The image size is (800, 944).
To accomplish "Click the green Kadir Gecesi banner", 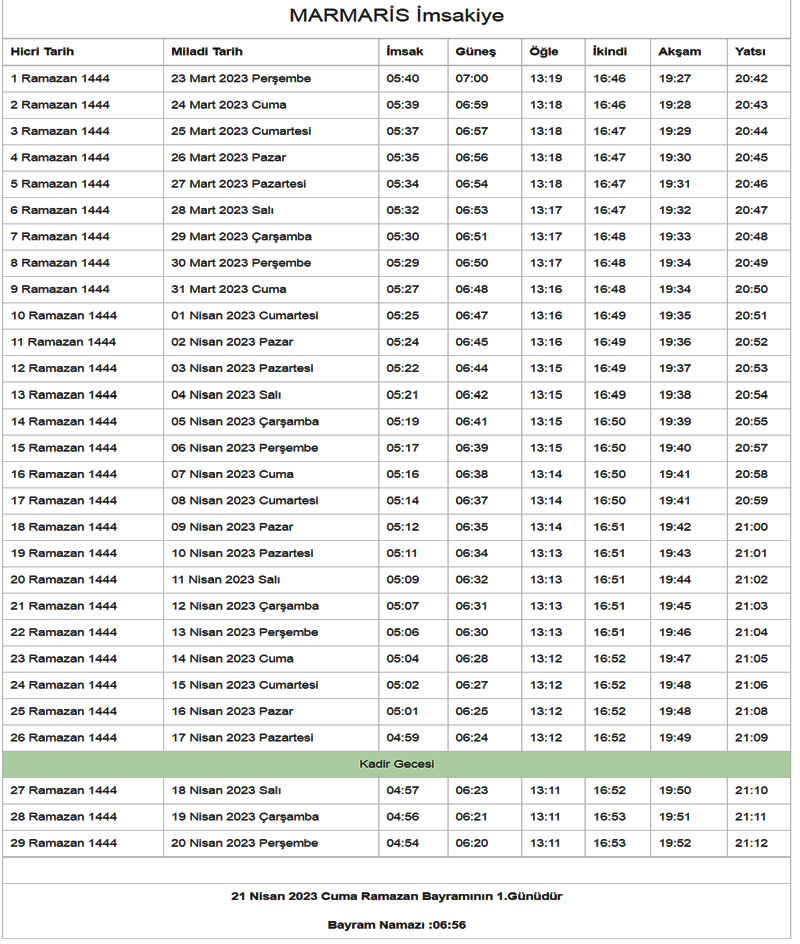I will 396,764.
